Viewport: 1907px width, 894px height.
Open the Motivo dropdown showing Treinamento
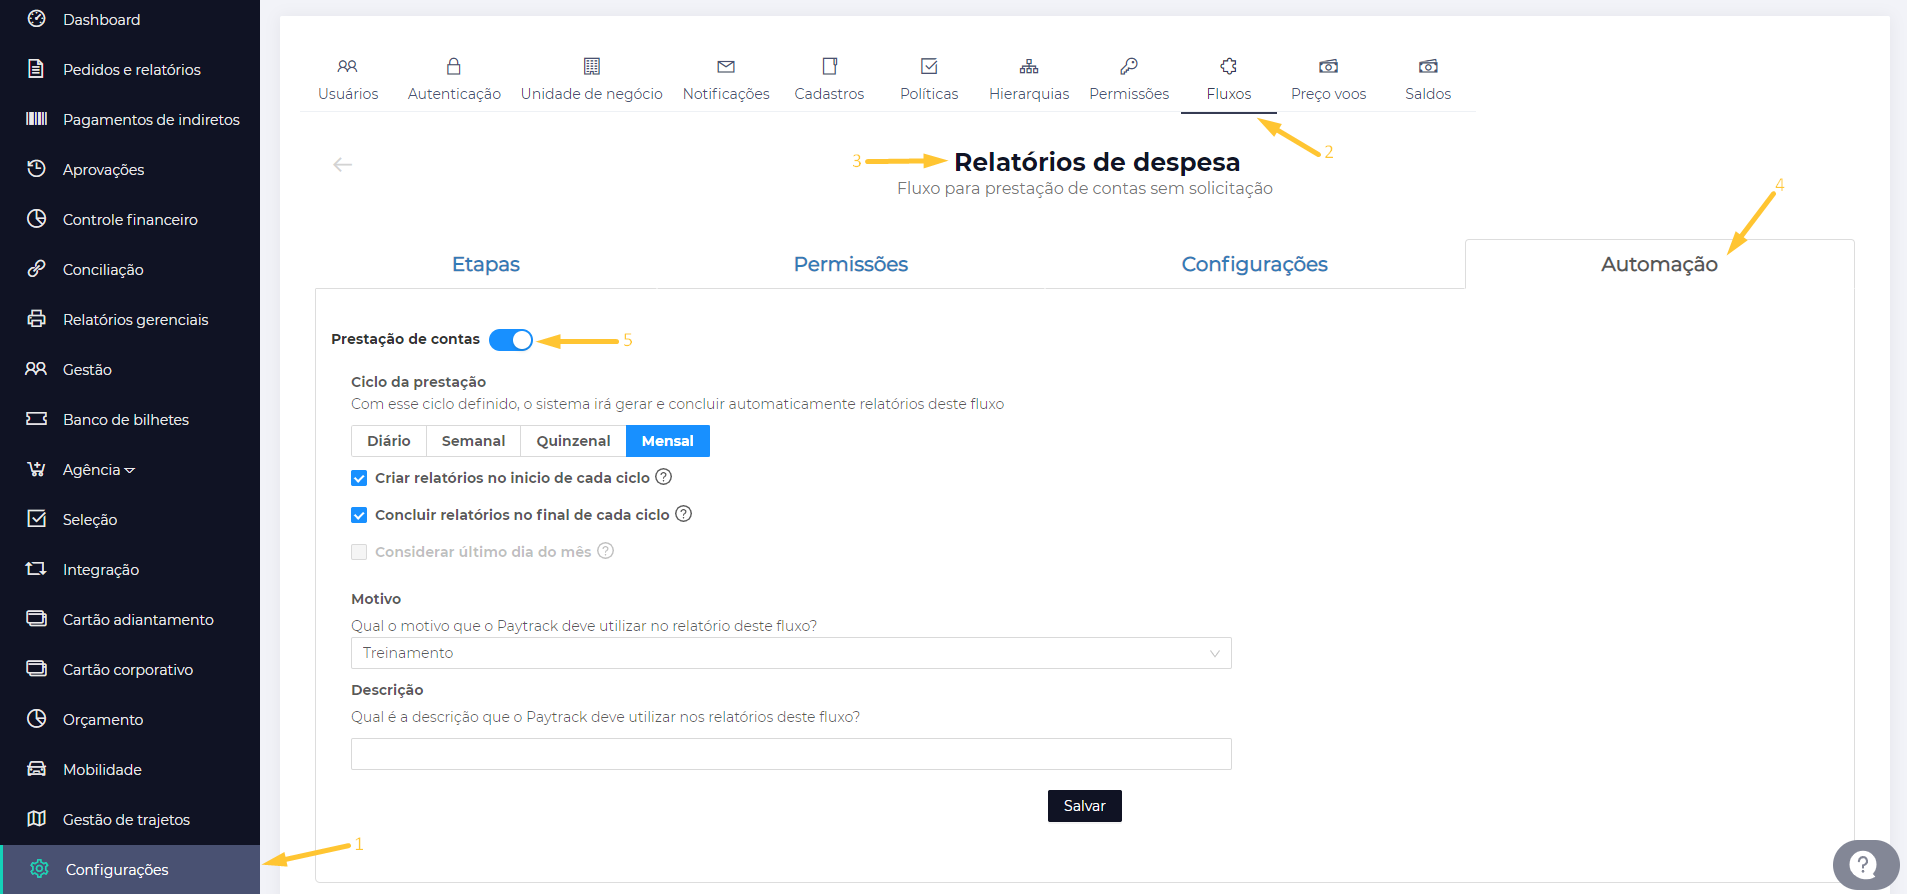(790, 653)
